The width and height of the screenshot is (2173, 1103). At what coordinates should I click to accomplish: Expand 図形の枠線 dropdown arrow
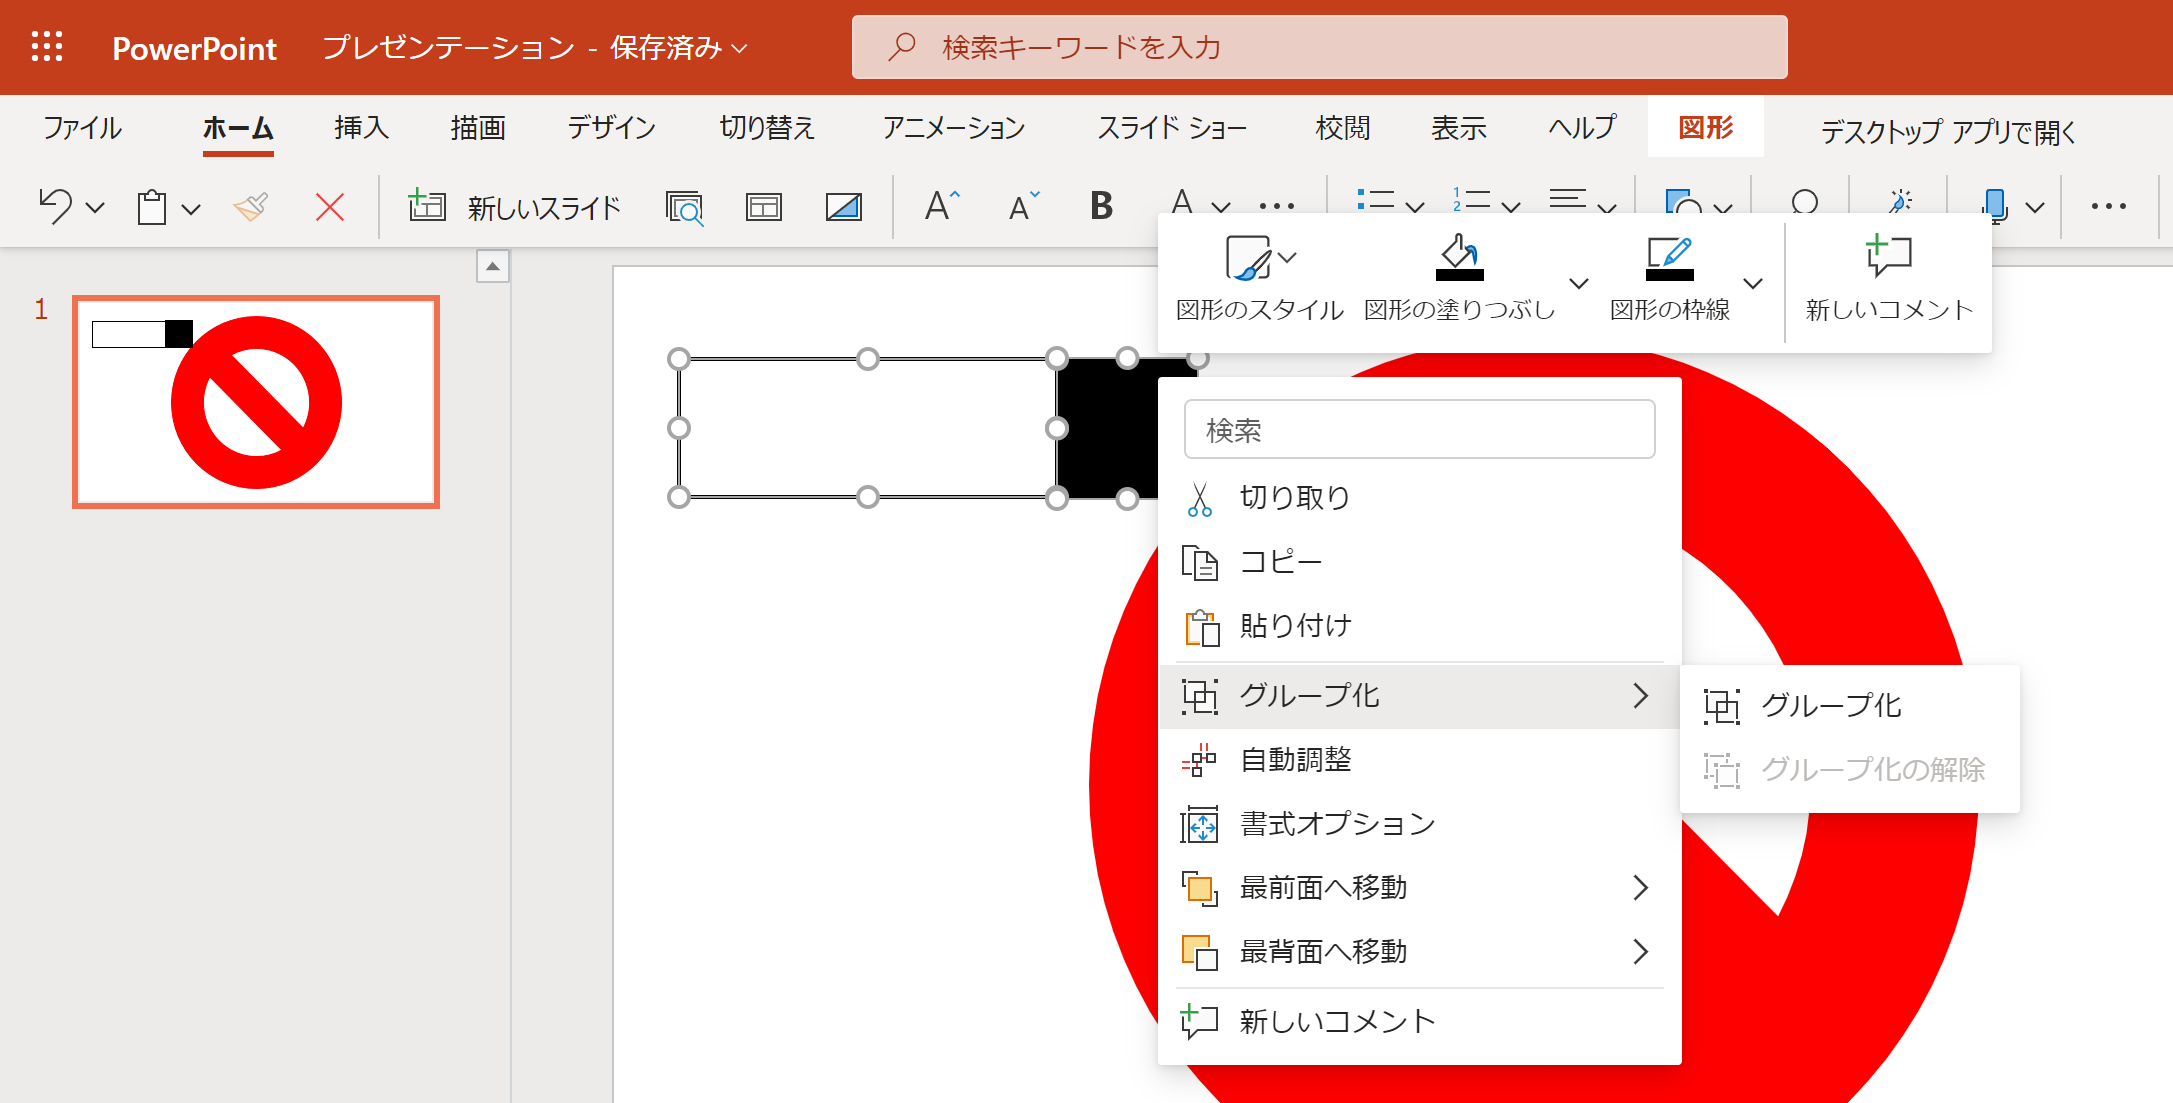[1752, 283]
